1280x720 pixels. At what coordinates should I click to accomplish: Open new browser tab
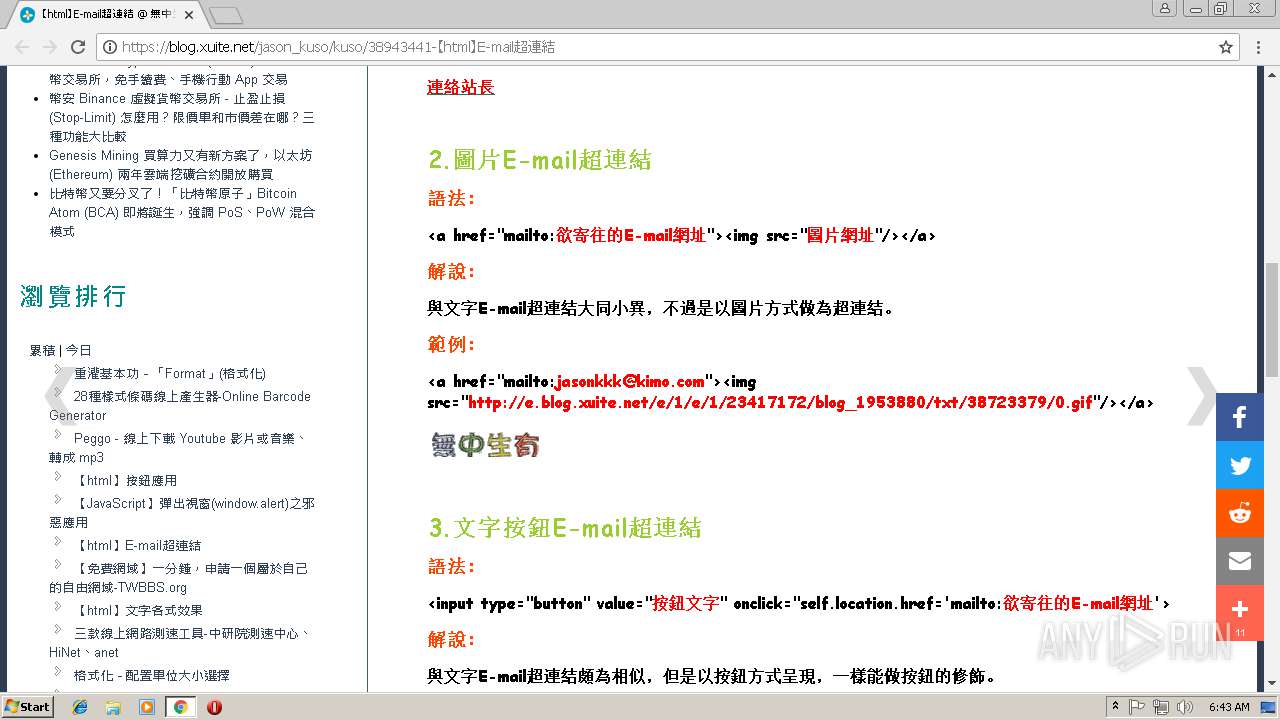(226, 15)
